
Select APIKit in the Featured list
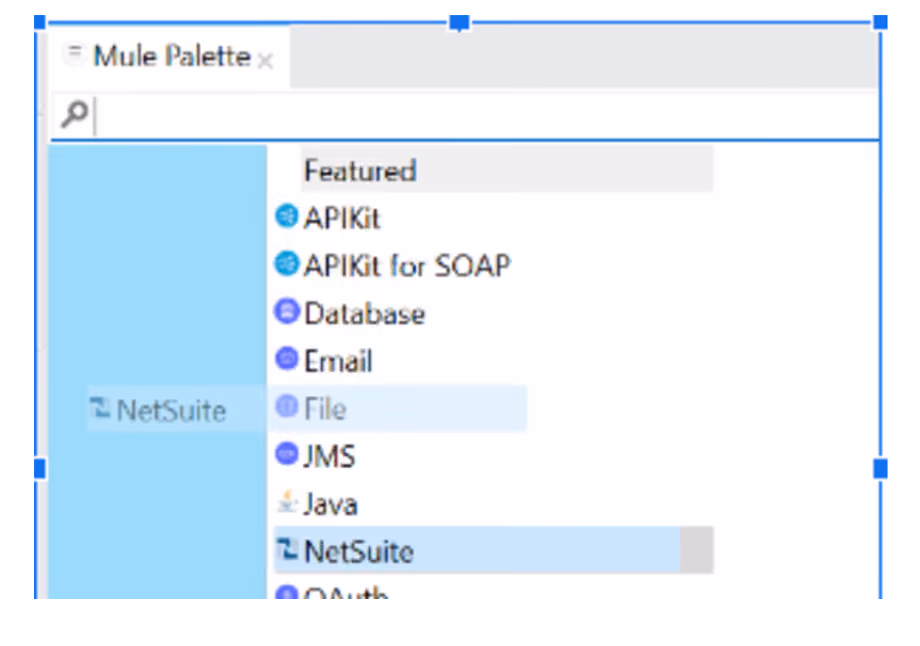coord(341,218)
